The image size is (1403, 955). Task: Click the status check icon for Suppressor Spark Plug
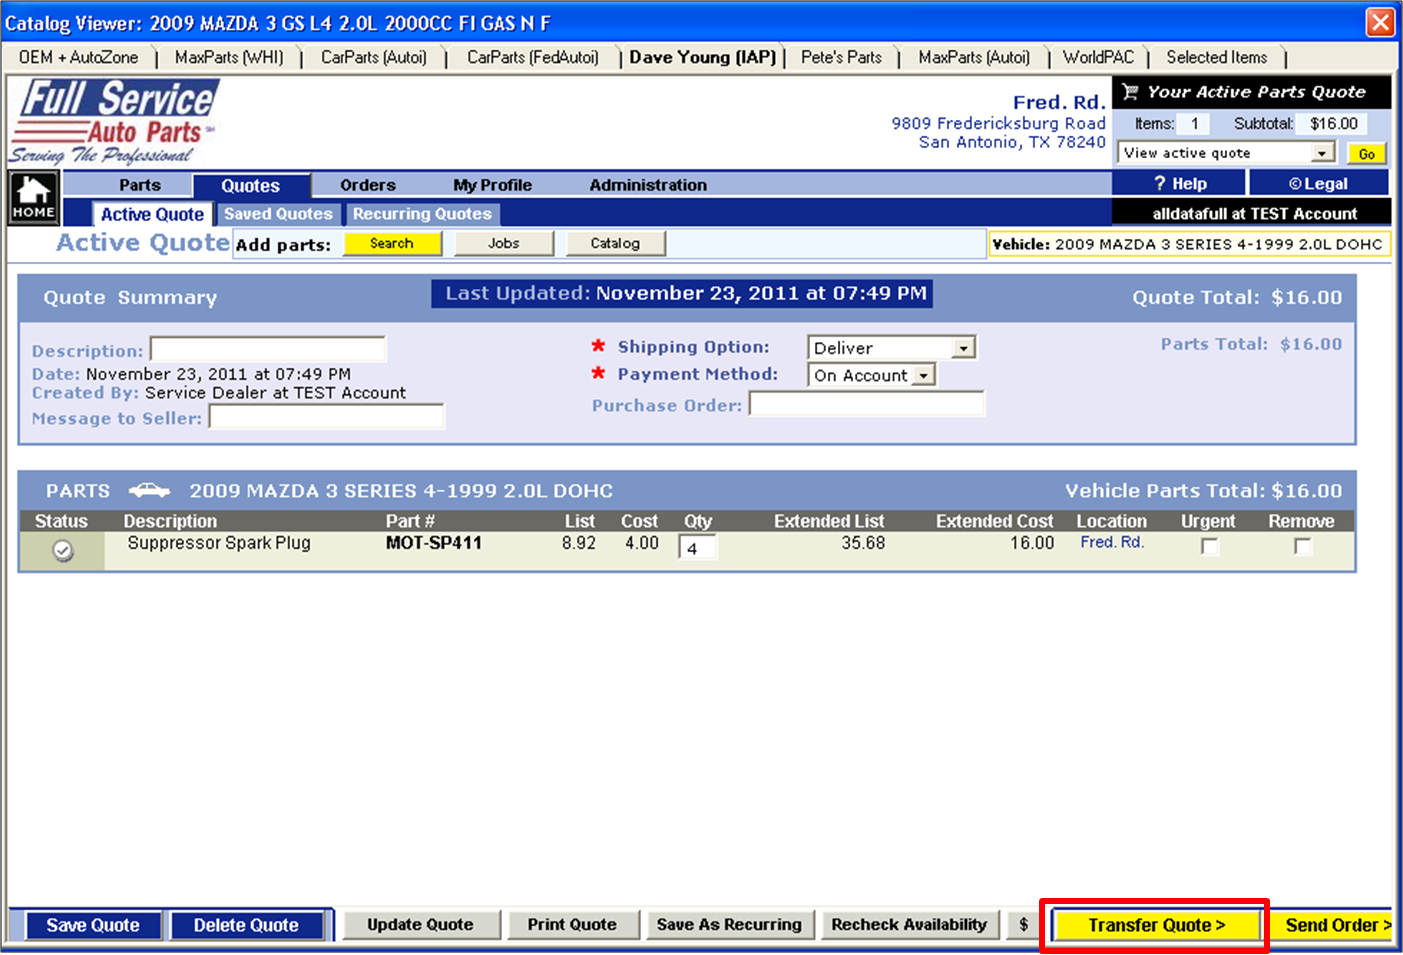point(63,551)
